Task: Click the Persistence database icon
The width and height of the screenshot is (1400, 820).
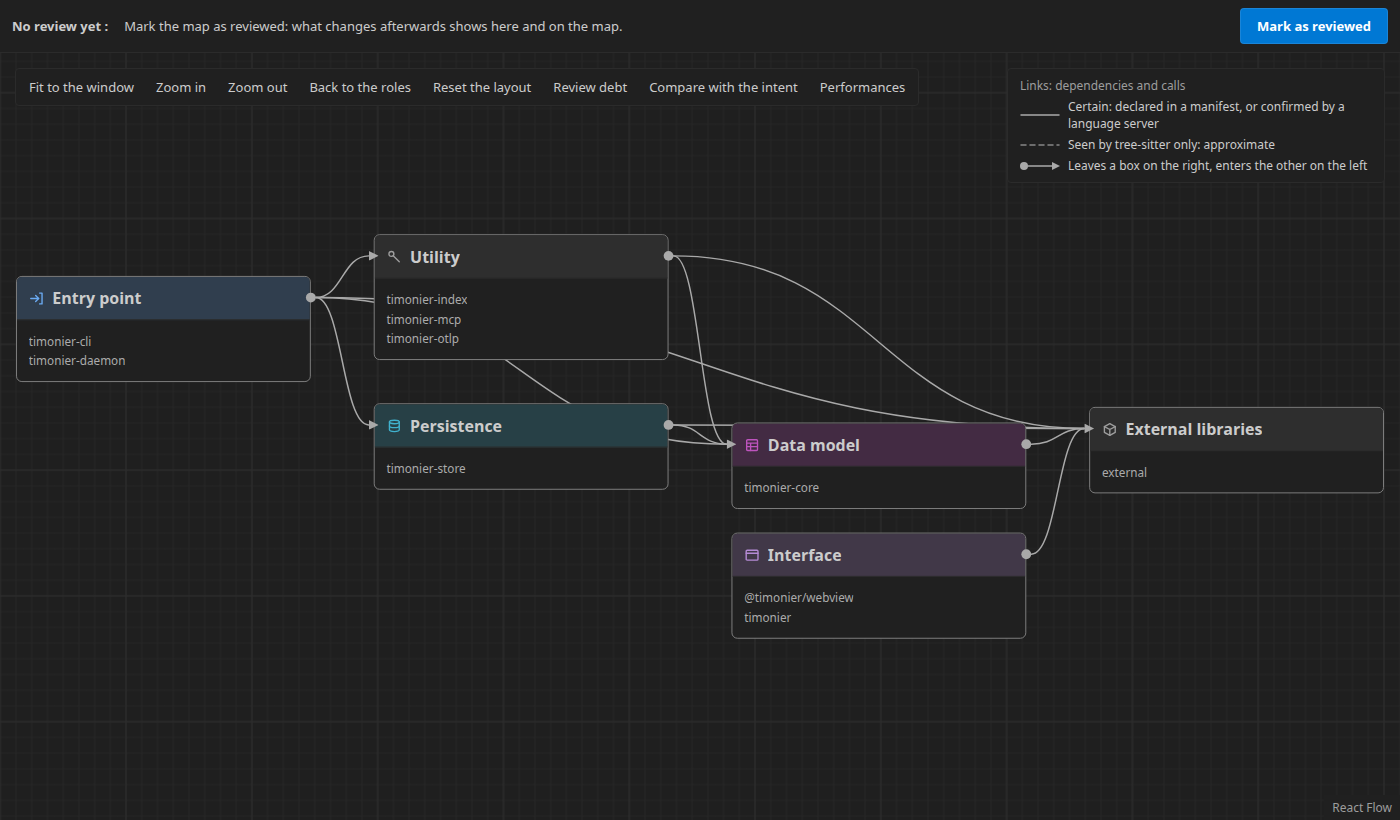Action: (x=394, y=426)
